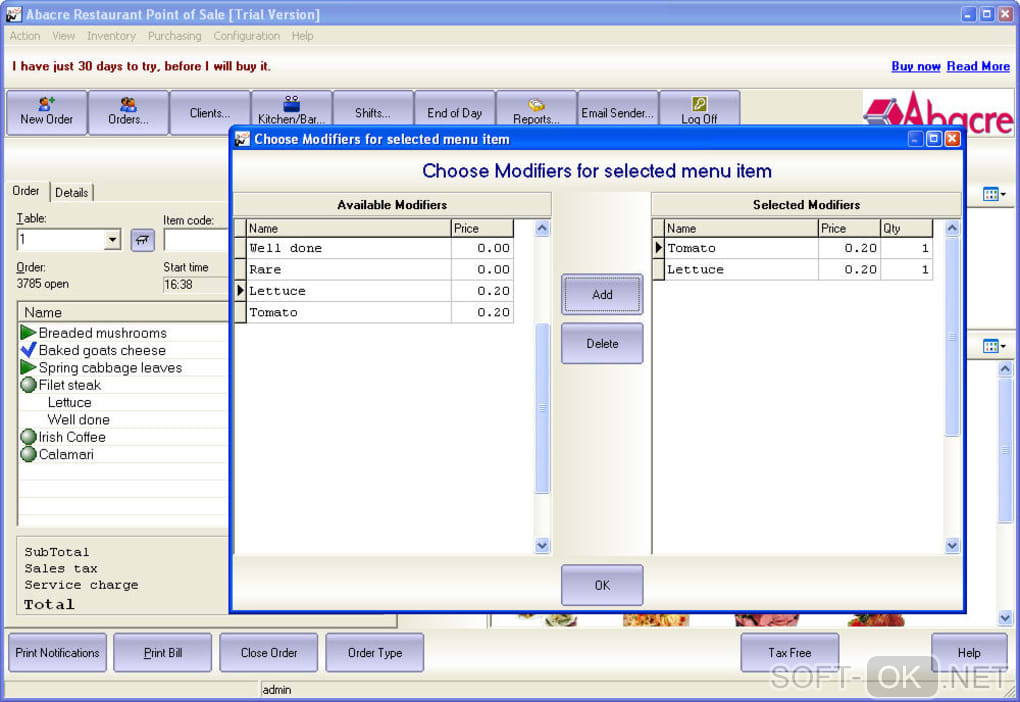Open the View menu

[x=63, y=36]
